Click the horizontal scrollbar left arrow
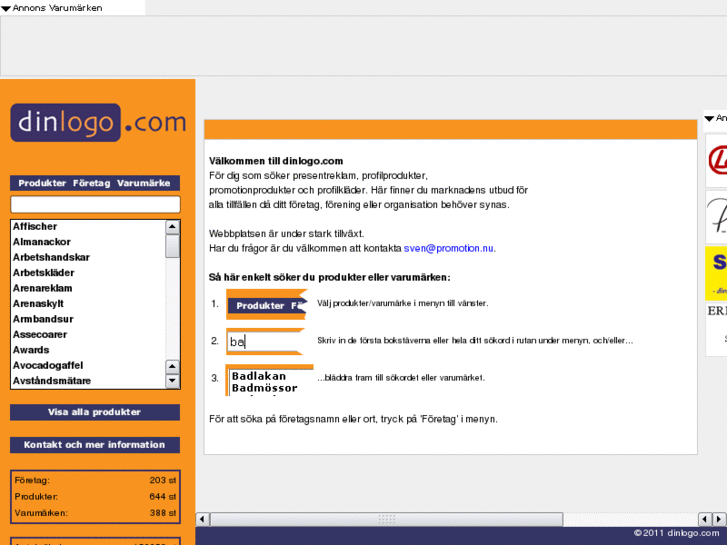 [203, 519]
